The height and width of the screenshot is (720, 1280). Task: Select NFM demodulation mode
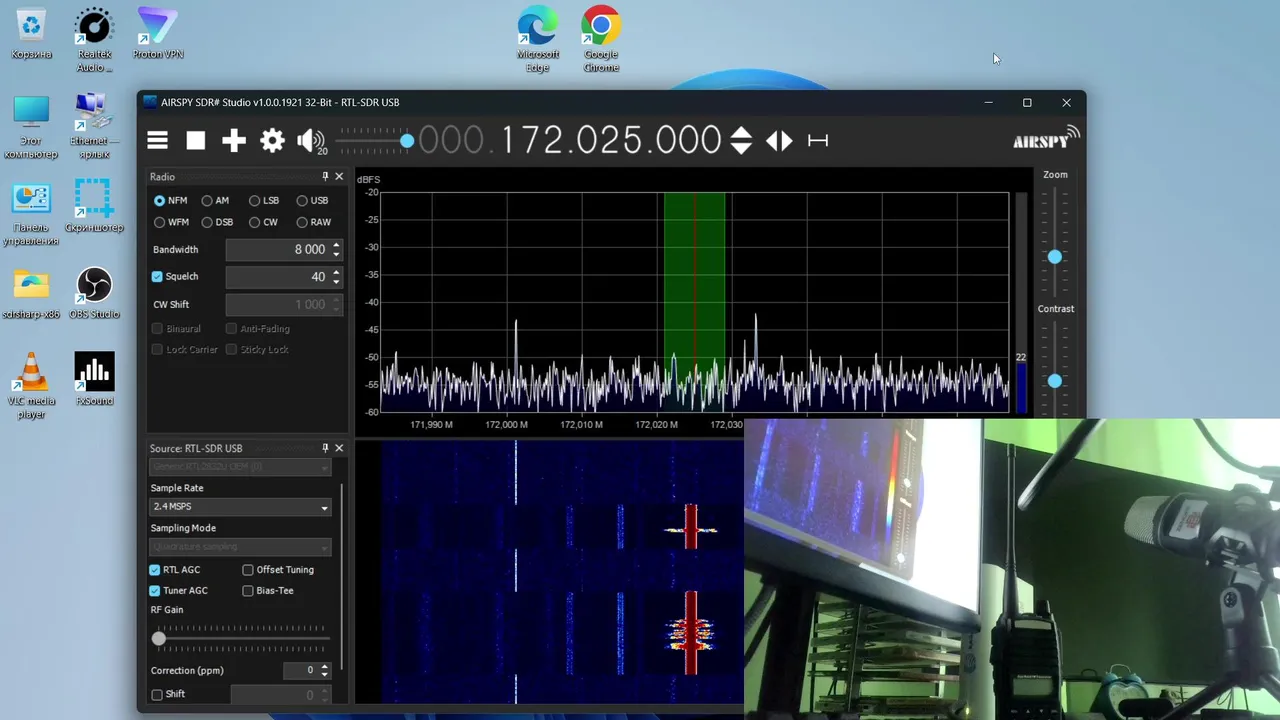click(170, 200)
